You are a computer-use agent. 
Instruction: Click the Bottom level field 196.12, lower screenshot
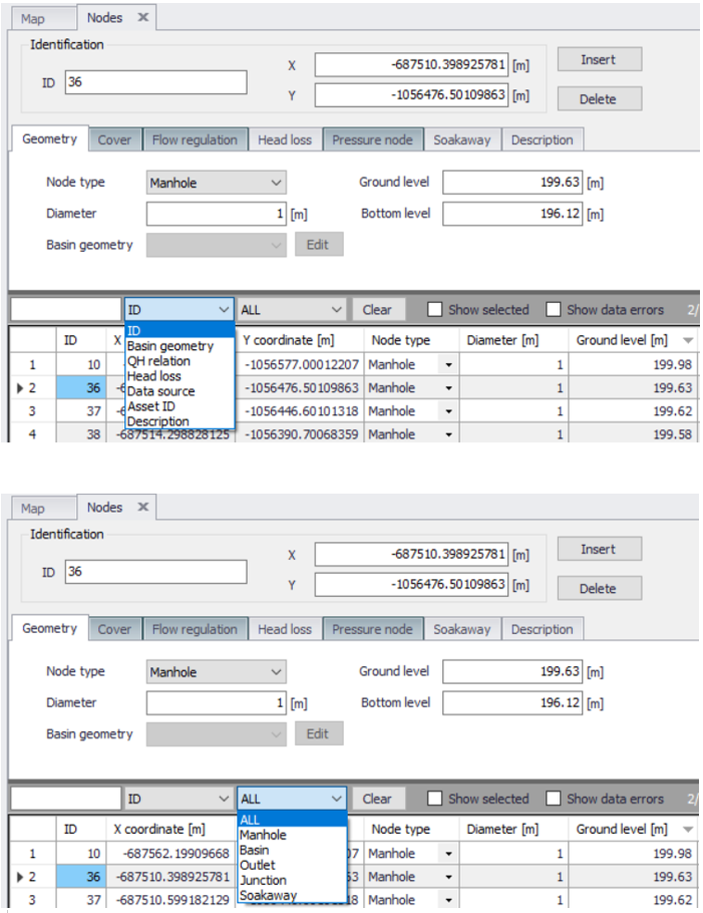[512, 703]
